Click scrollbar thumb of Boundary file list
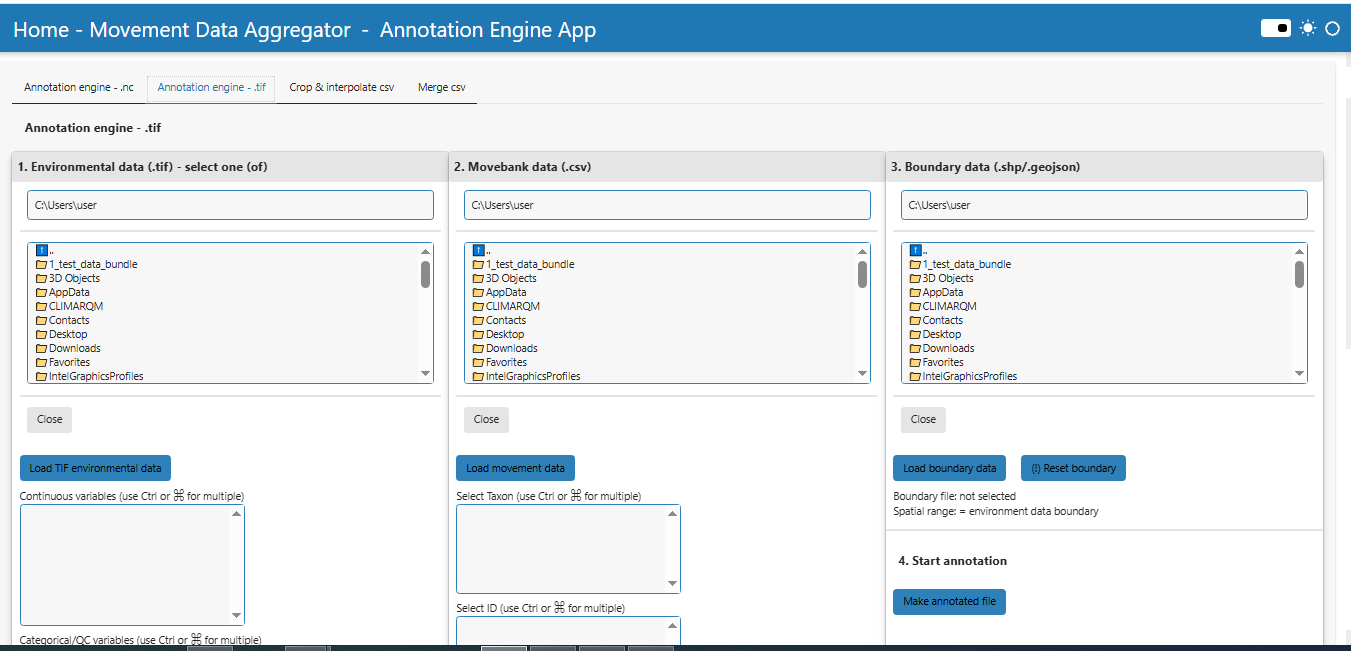The width and height of the screenshot is (1351, 651). tap(1300, 274)
